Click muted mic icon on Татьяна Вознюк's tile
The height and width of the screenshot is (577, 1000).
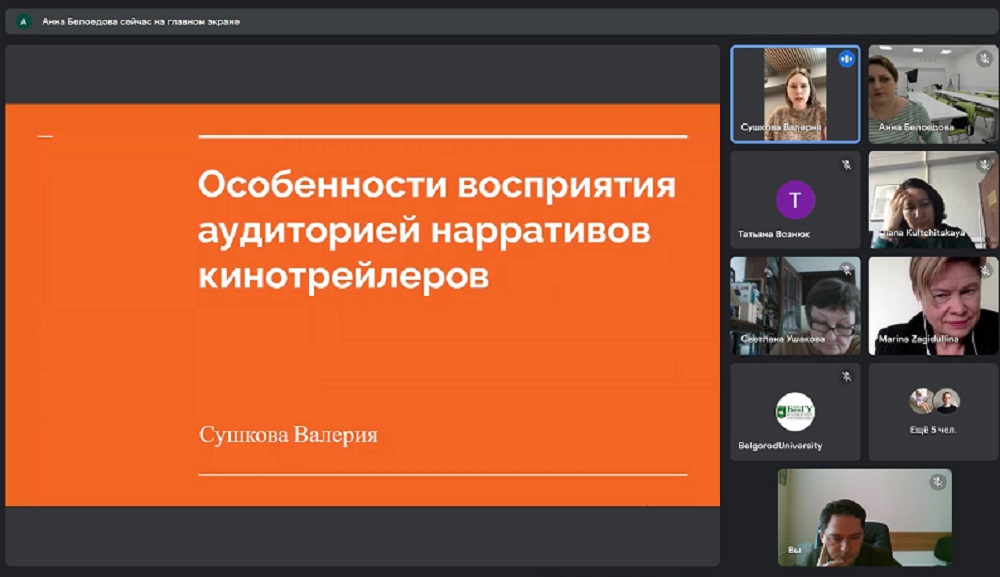click(846, 165)
